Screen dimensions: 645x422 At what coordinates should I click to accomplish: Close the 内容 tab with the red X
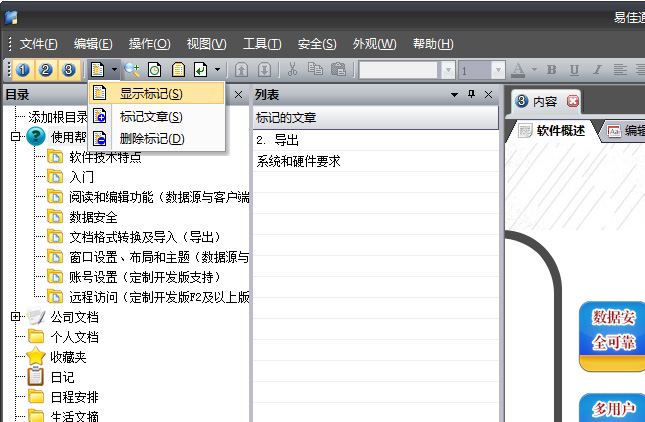(573, 101)
